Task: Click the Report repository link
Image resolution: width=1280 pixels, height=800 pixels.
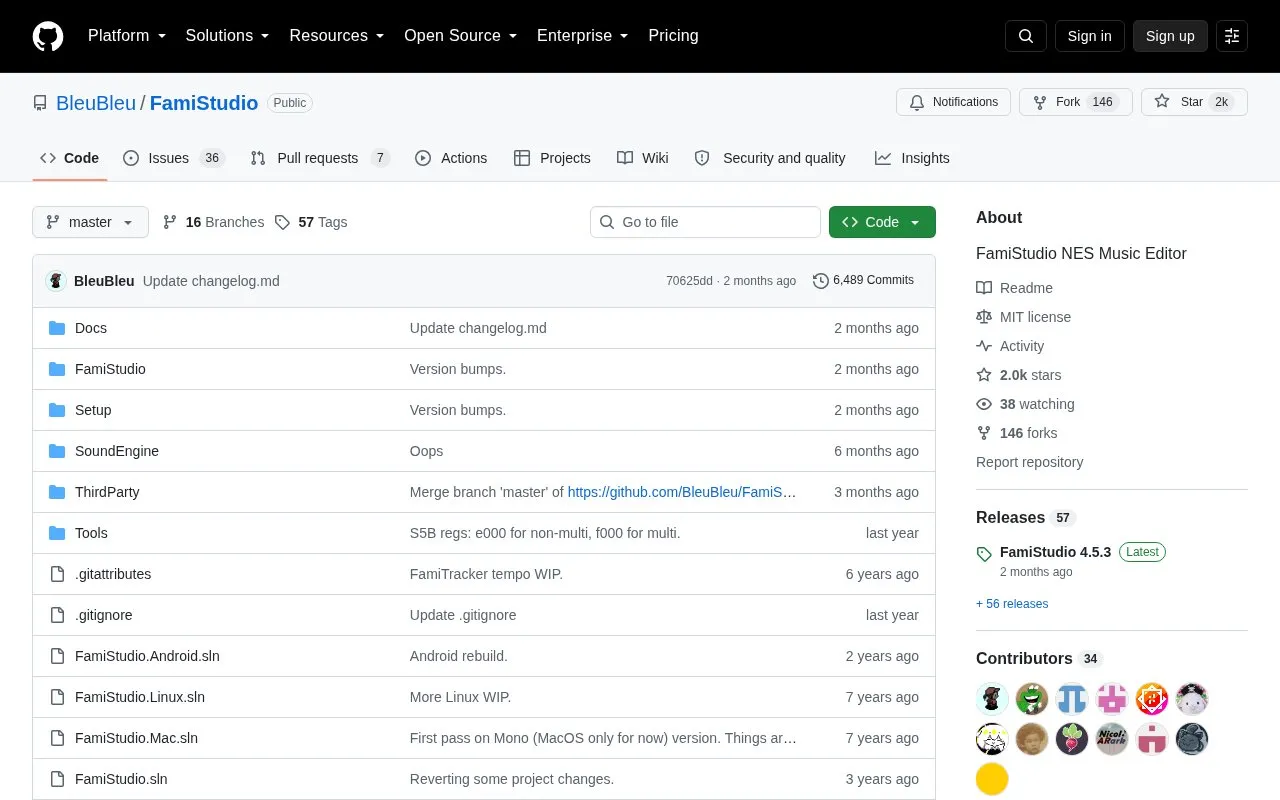Action: [1029, 462]
